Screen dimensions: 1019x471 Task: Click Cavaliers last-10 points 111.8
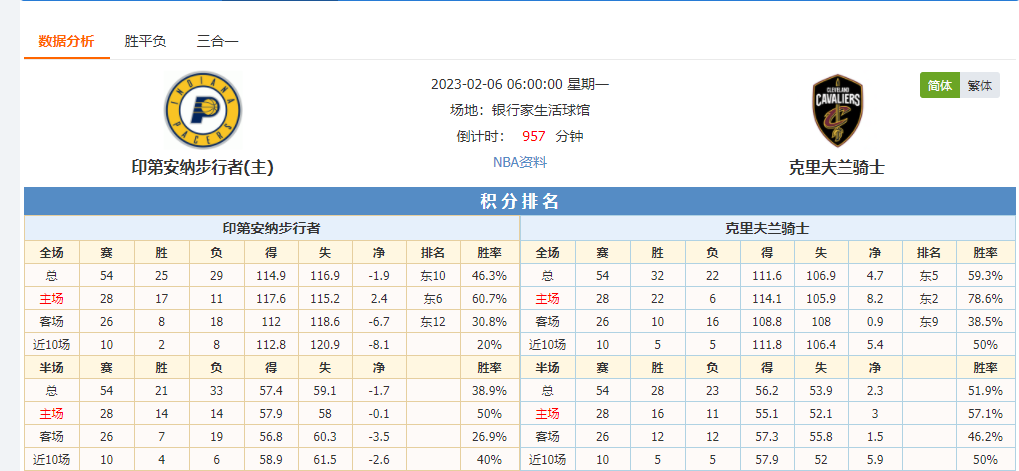click(x=767, y=344)
